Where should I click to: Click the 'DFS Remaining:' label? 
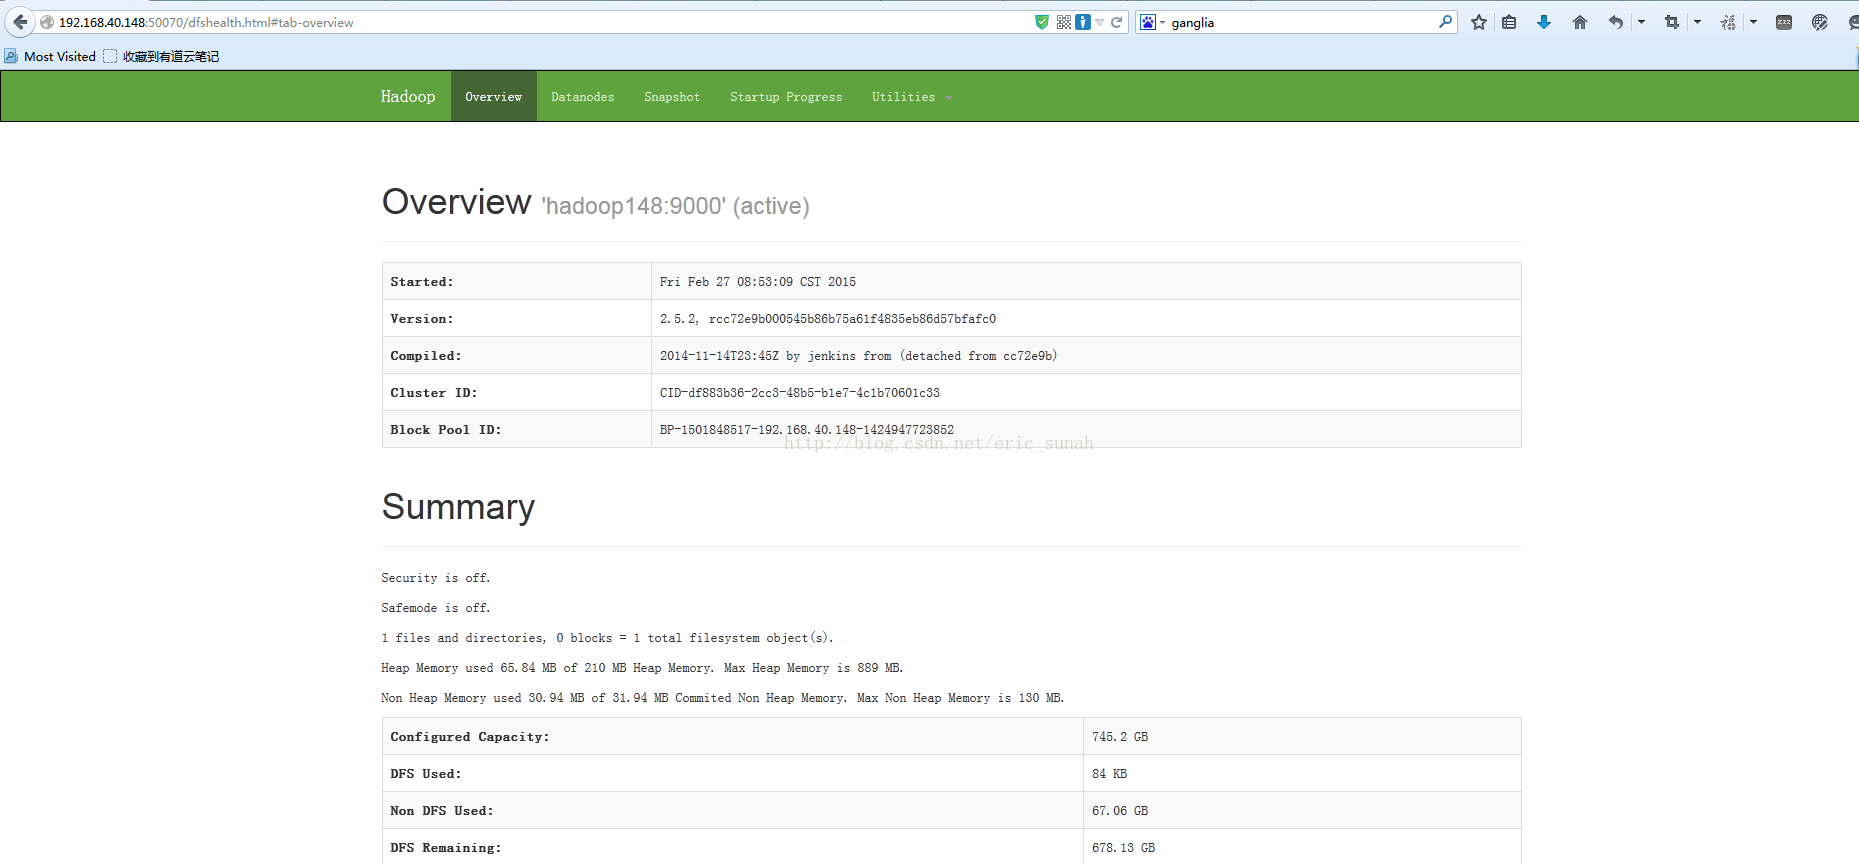(446, 848)
